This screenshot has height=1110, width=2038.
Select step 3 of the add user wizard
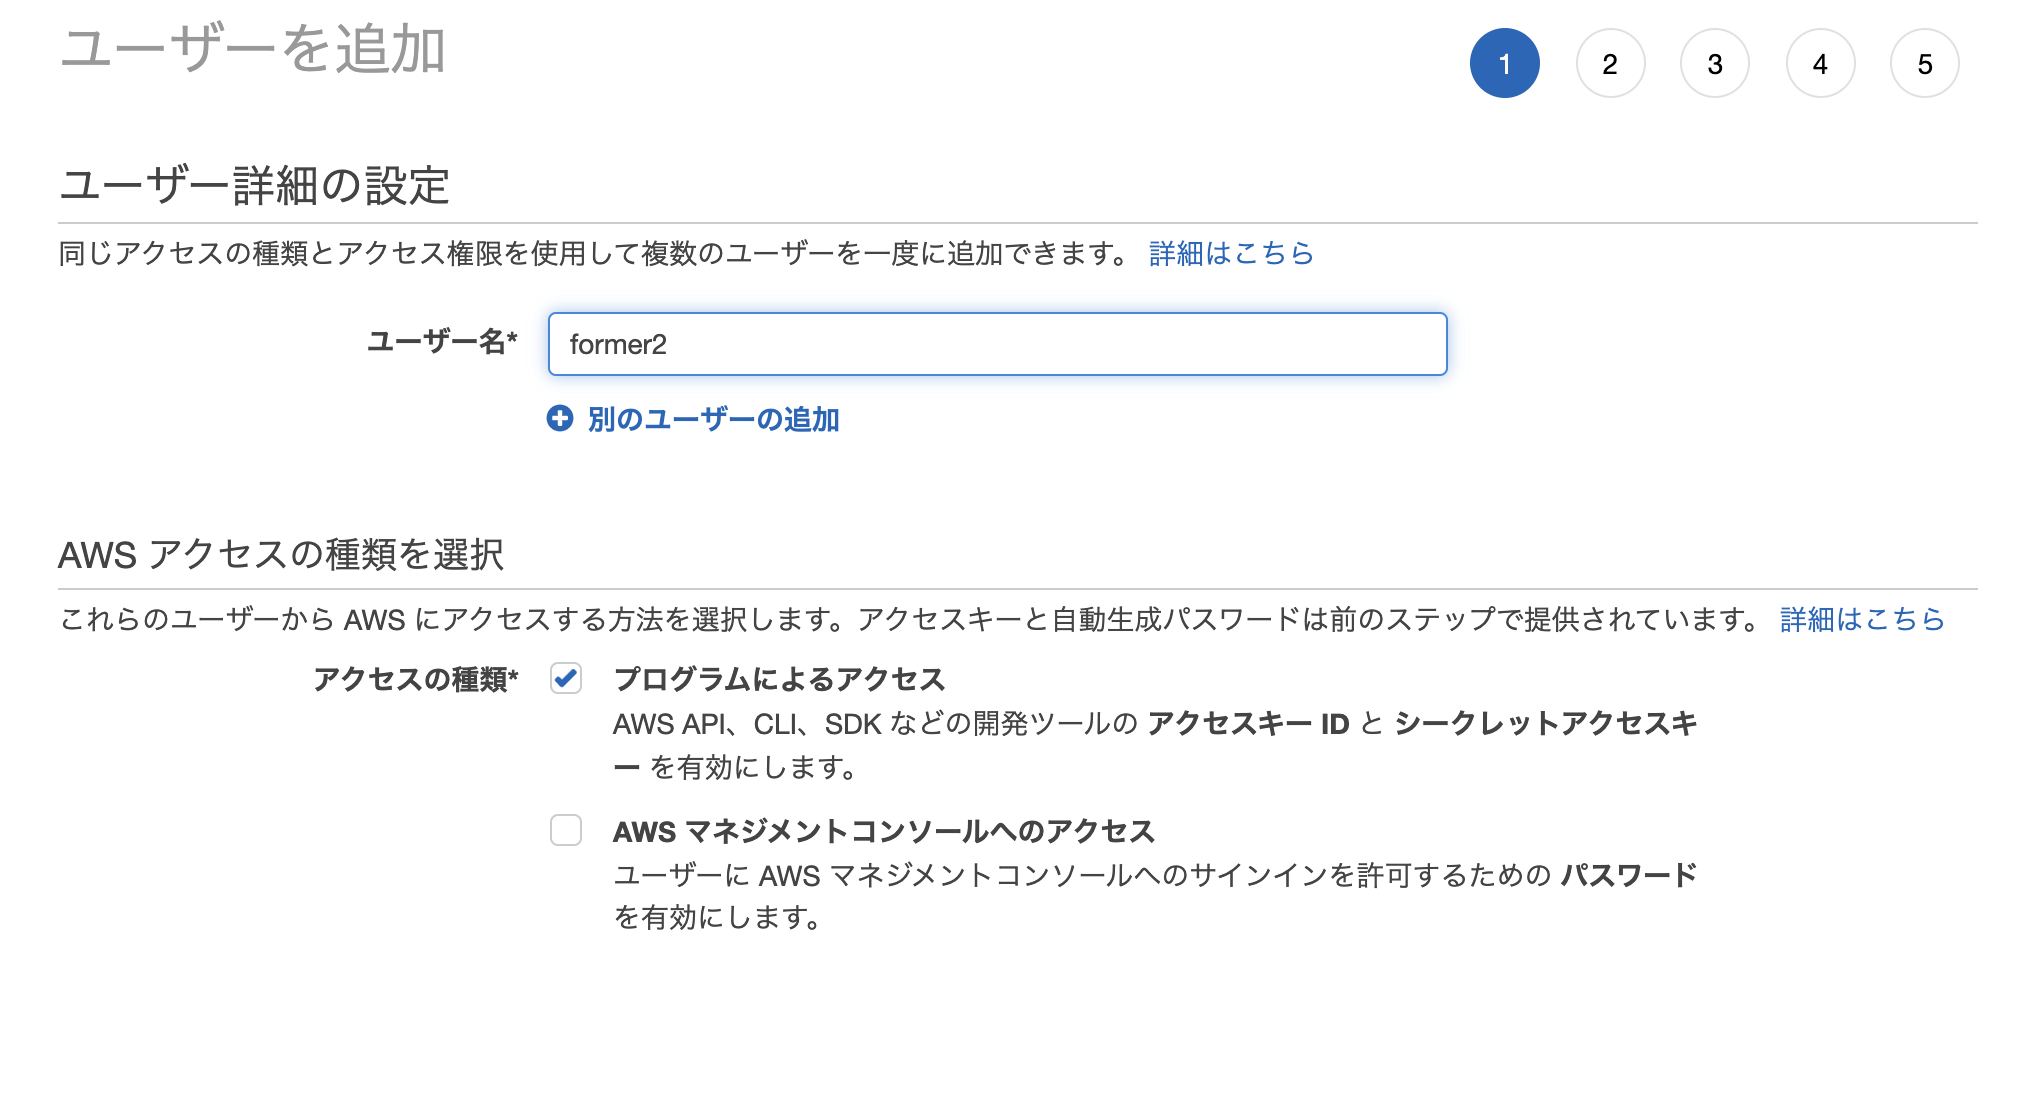click(1715, 63)
